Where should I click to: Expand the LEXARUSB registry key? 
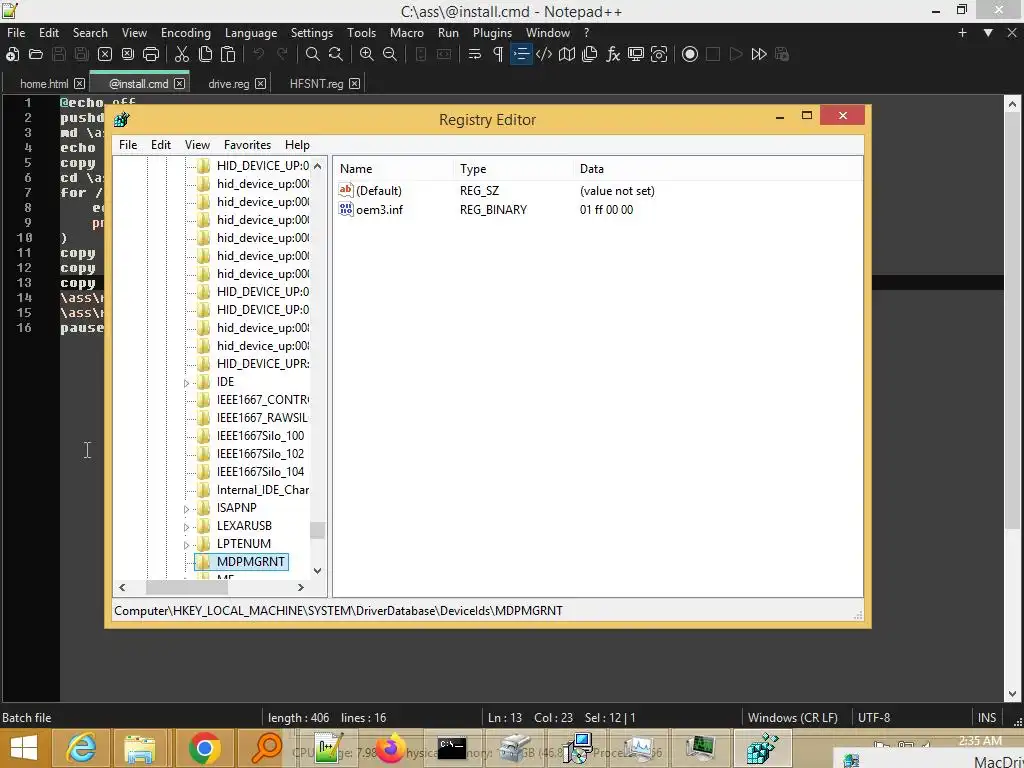pyautogui.click(x=187, y=526)
